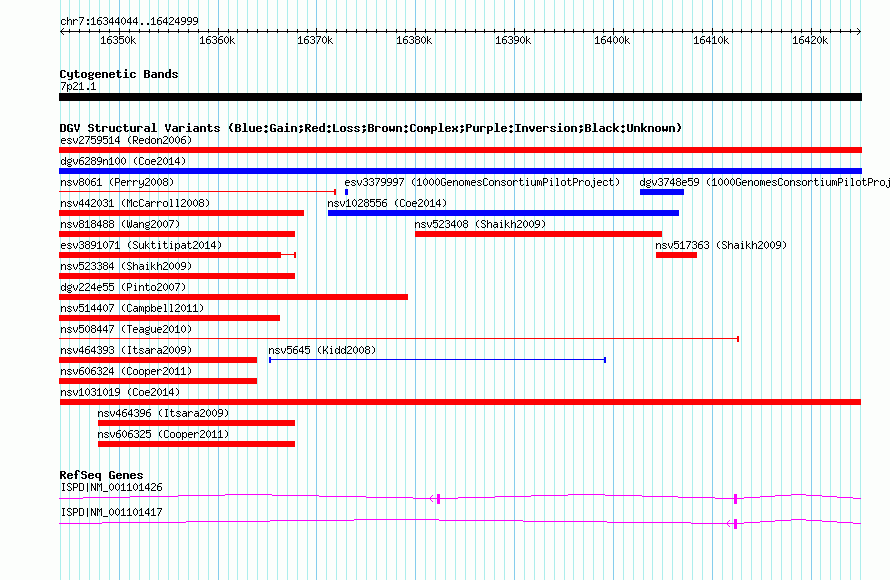Click nsv1031019 (Coe2014) label
The image size is (890, 580).
coord(120,392)
